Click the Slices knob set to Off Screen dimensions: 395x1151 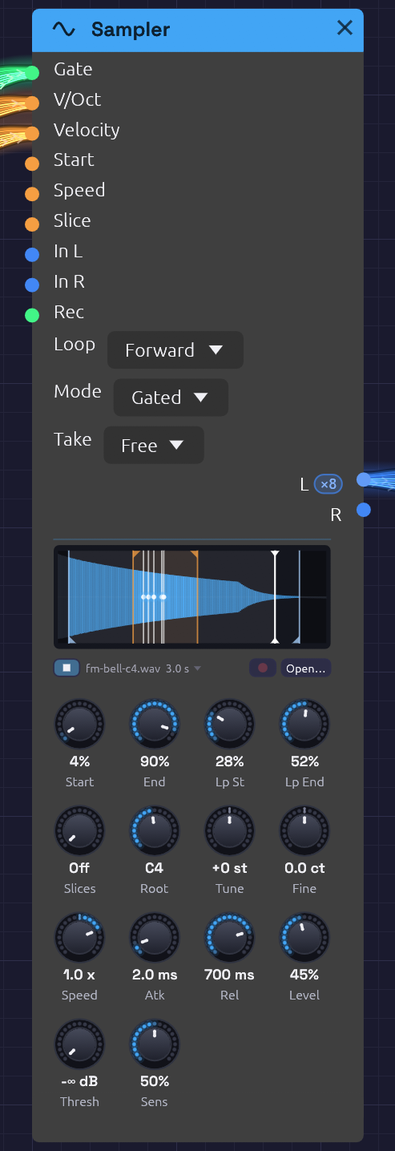(79, 830)
